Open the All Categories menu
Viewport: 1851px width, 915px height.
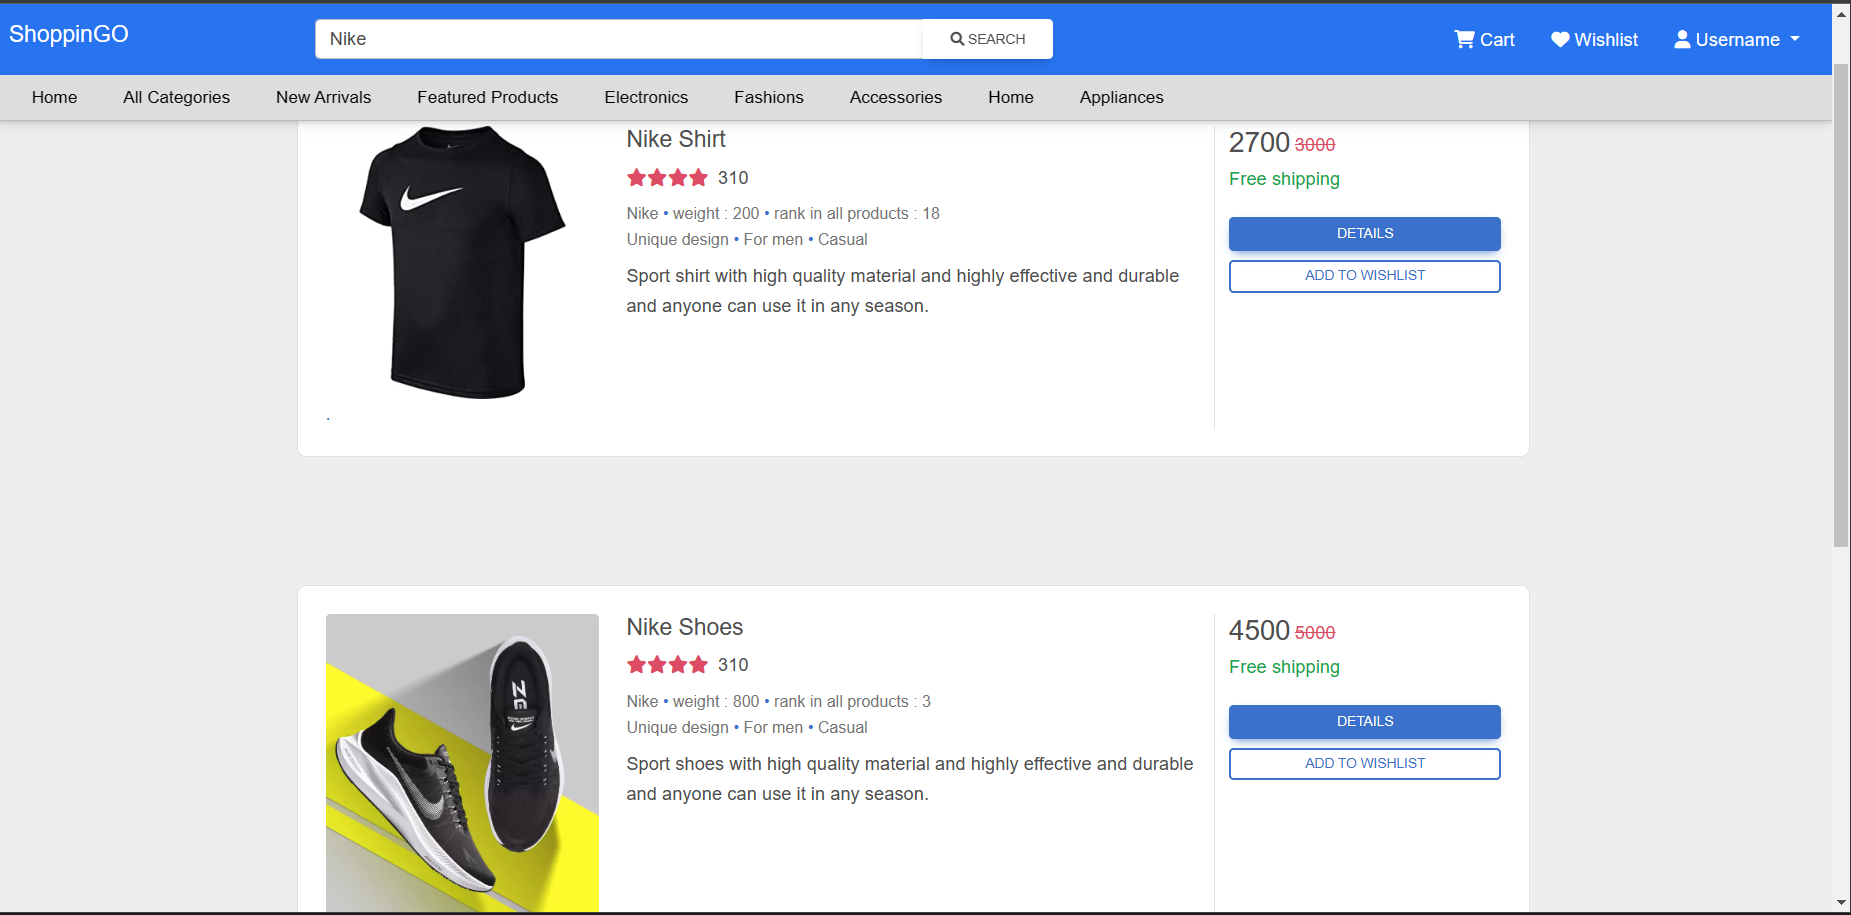(x=176, y=97)
